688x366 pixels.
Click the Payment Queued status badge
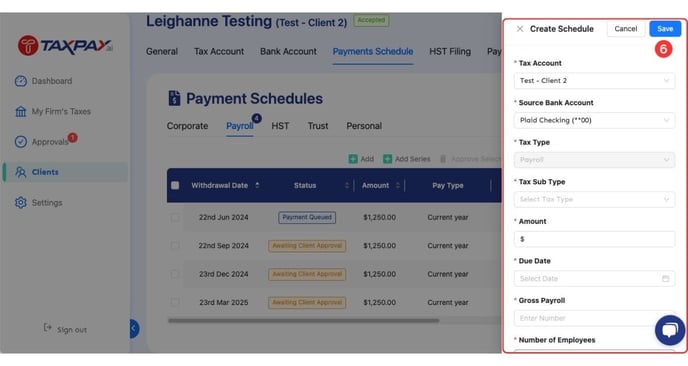(x=307, y=217)
